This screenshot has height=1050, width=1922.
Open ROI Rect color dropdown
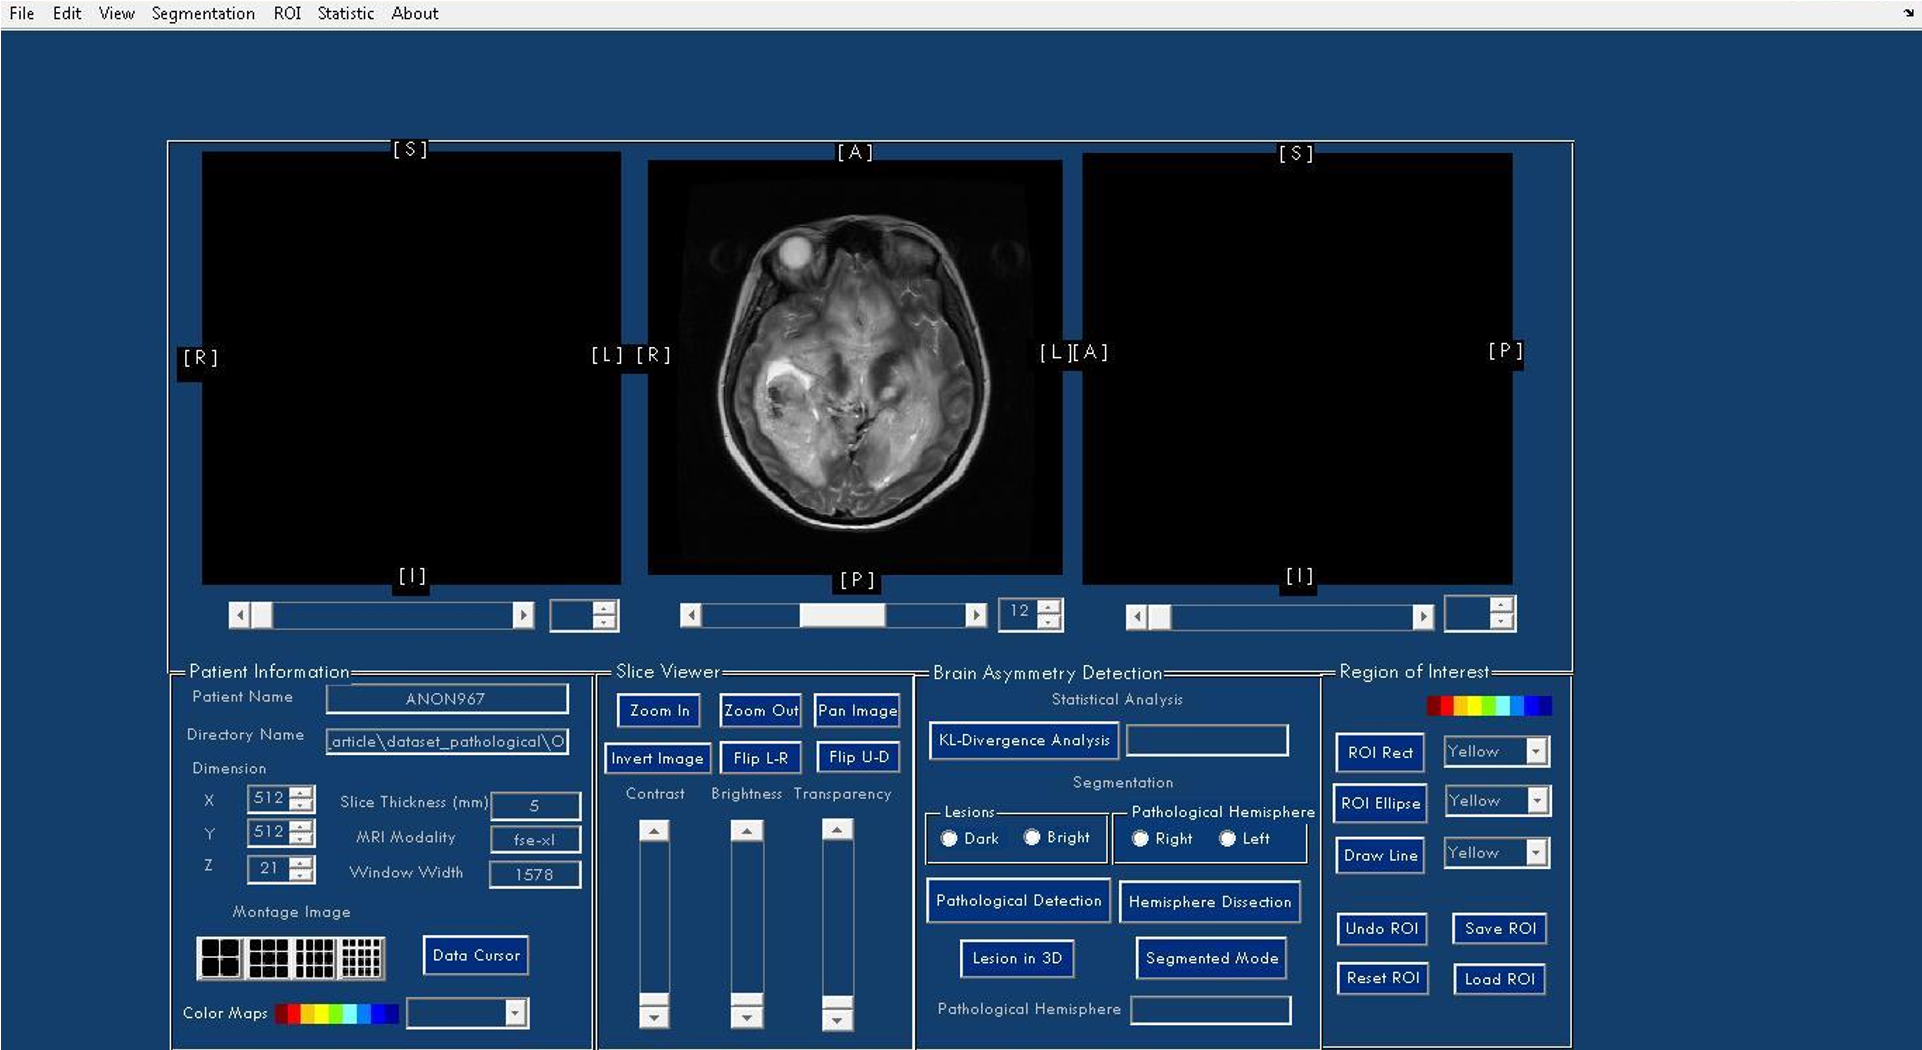pos(1497,751)
